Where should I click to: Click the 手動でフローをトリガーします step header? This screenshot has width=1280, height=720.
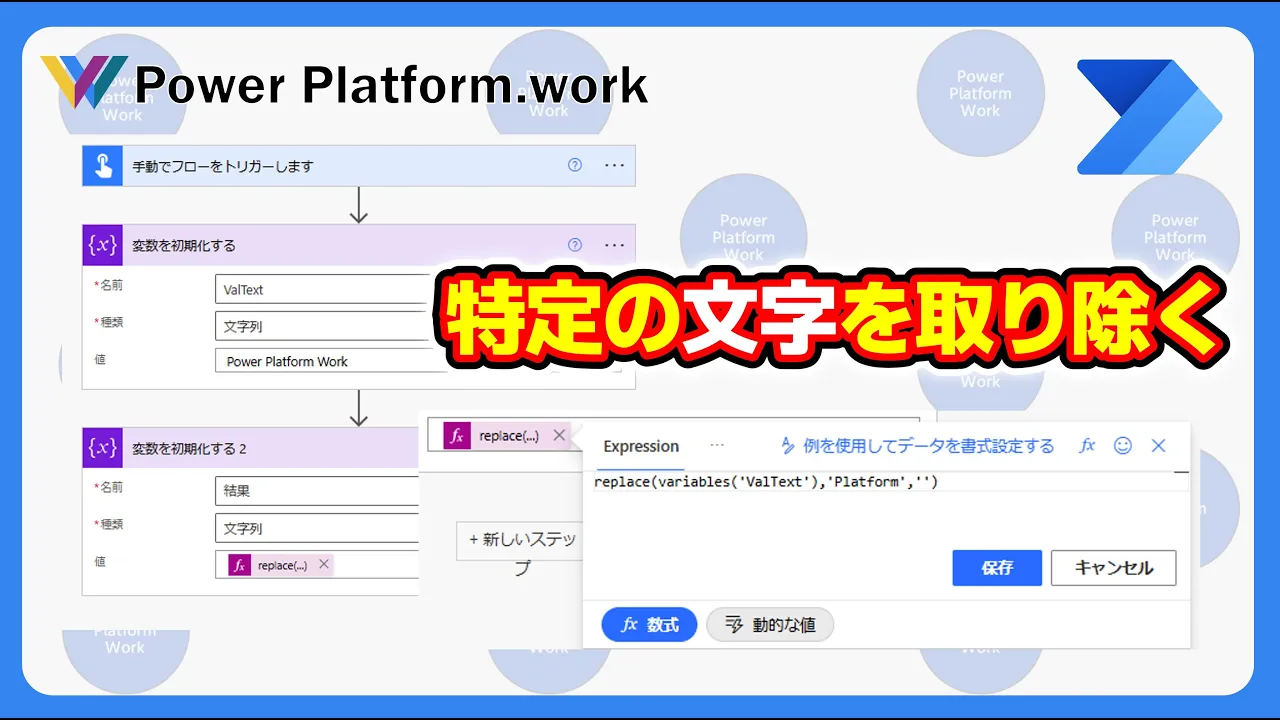coord(358,166)
